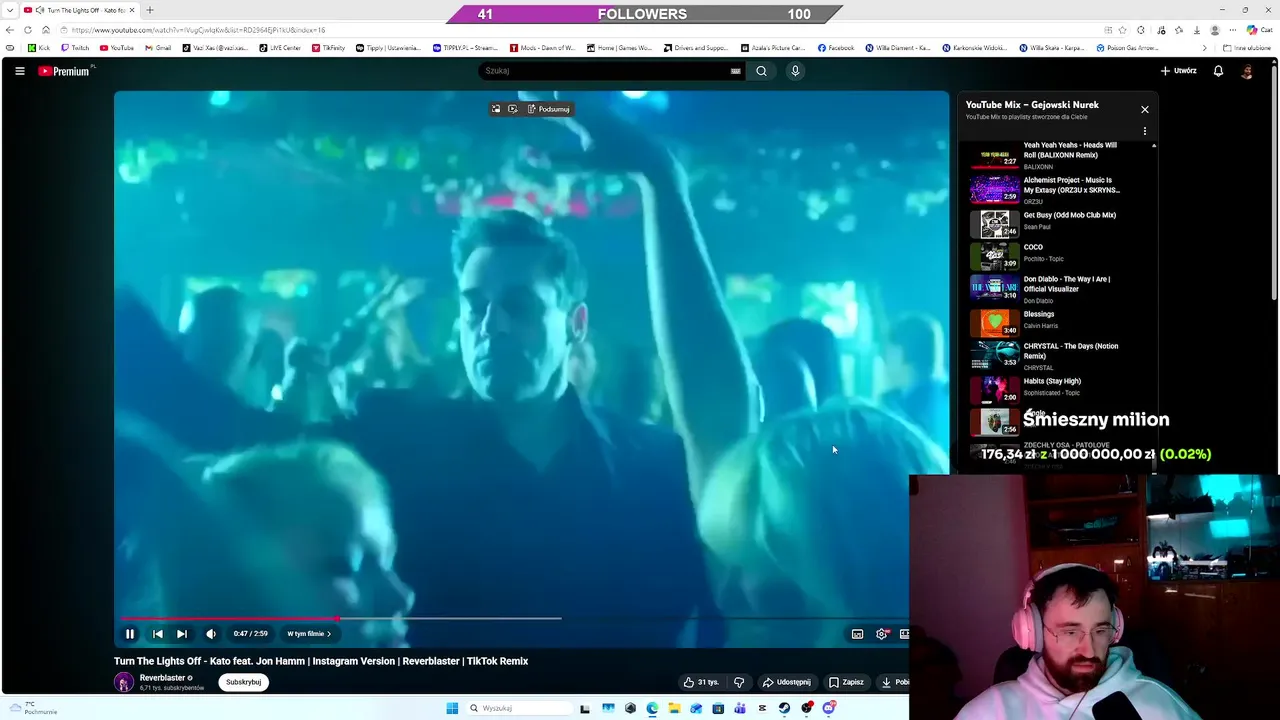Screen dimensions: 1280x720
Task: Share the video with 'Udostępnij'
Action: (x=787, y=682)
